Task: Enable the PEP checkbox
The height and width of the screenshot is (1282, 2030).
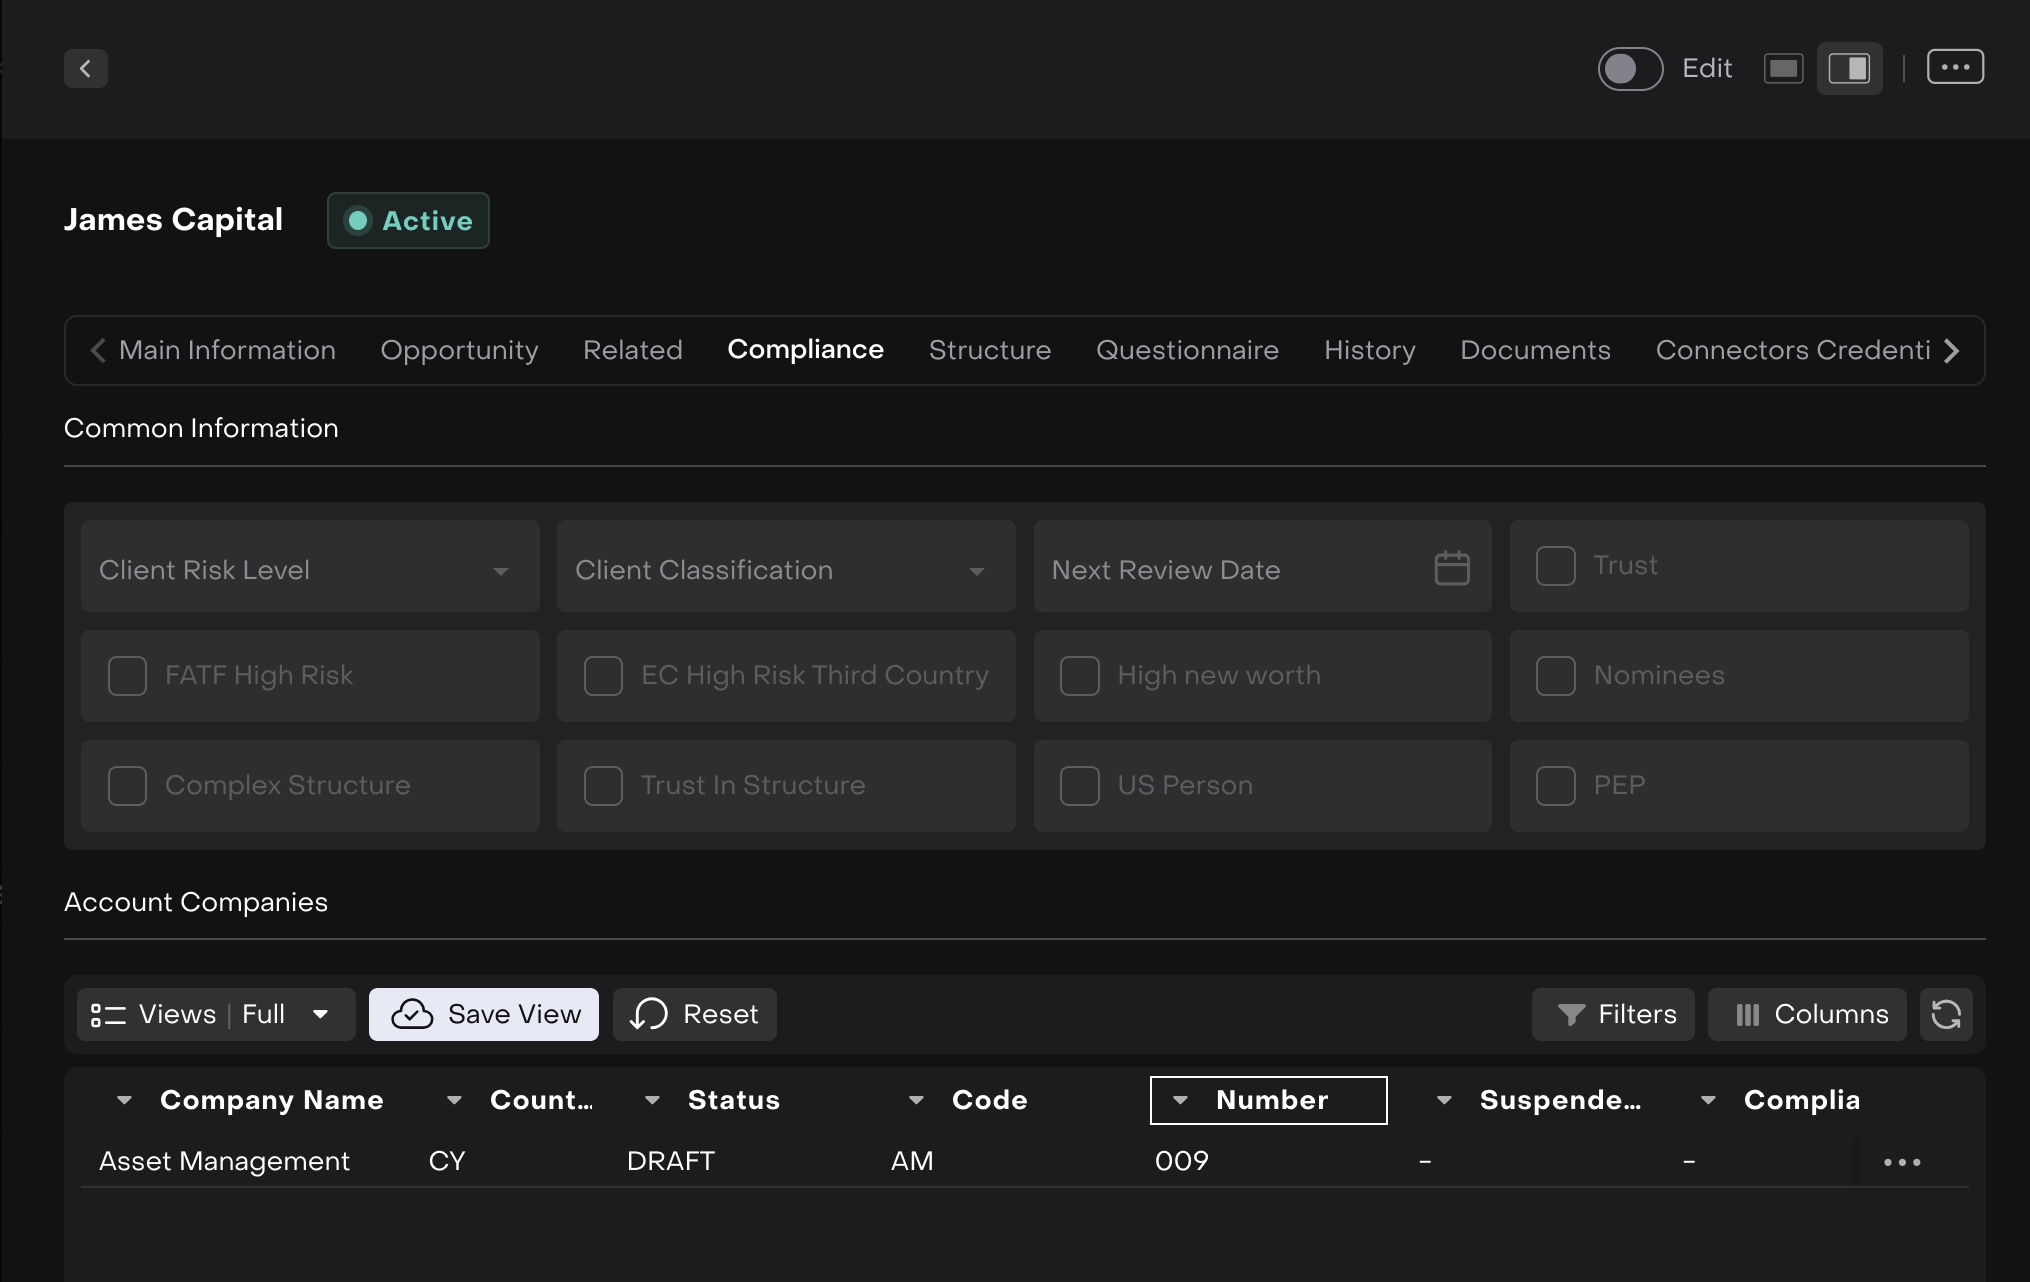Action: click(x=1555, y=786)
